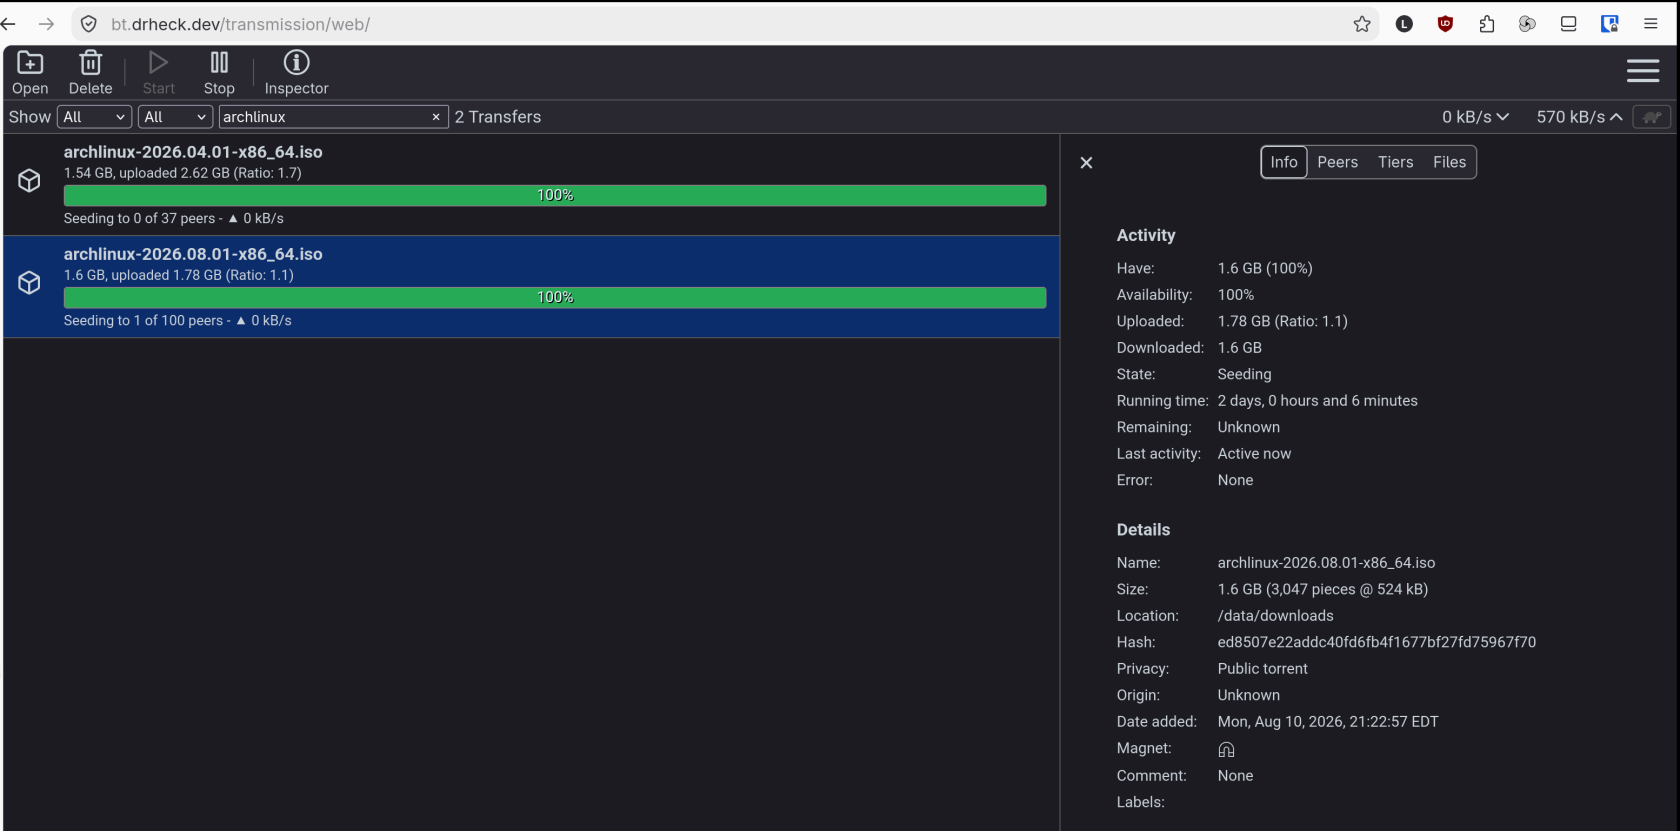Click the torrent hash value
The height and width of the screenshot is (831, 1680).
coord(1376,642)
